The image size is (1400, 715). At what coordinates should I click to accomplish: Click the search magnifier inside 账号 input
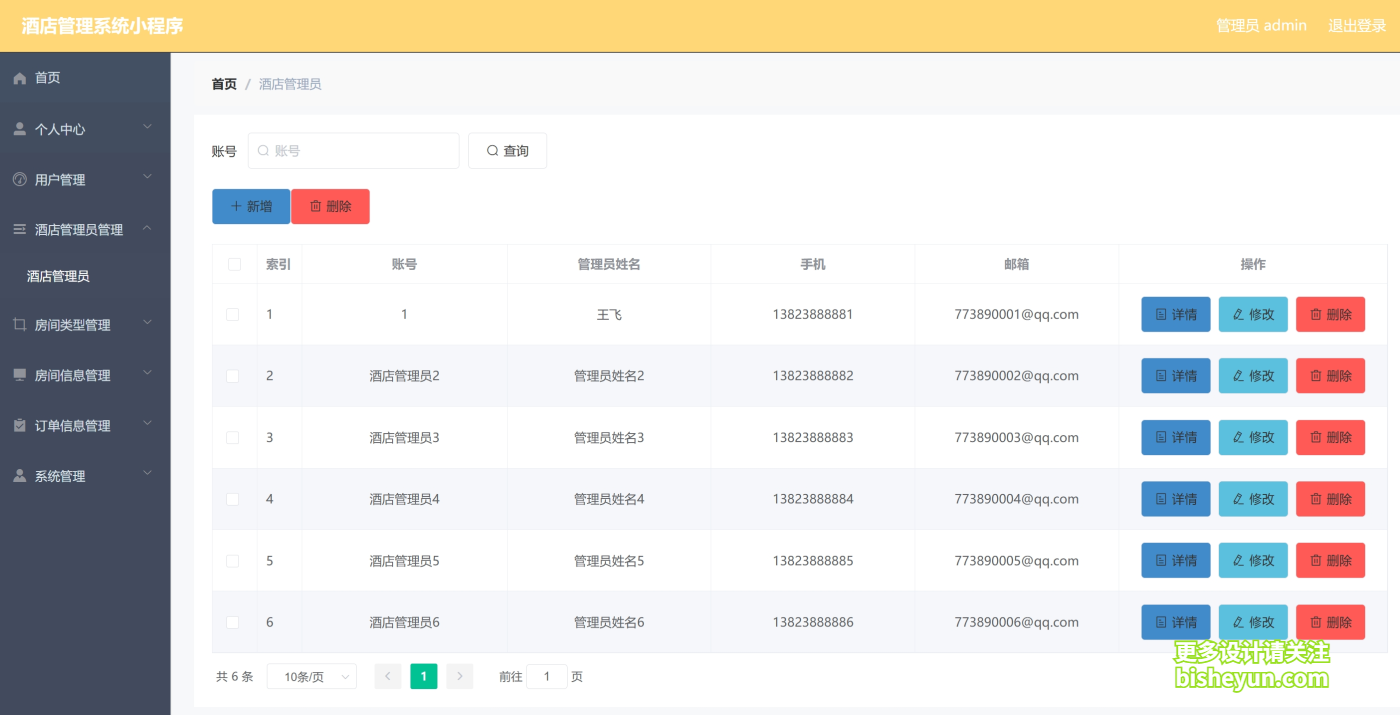click(x=261, y=150)
